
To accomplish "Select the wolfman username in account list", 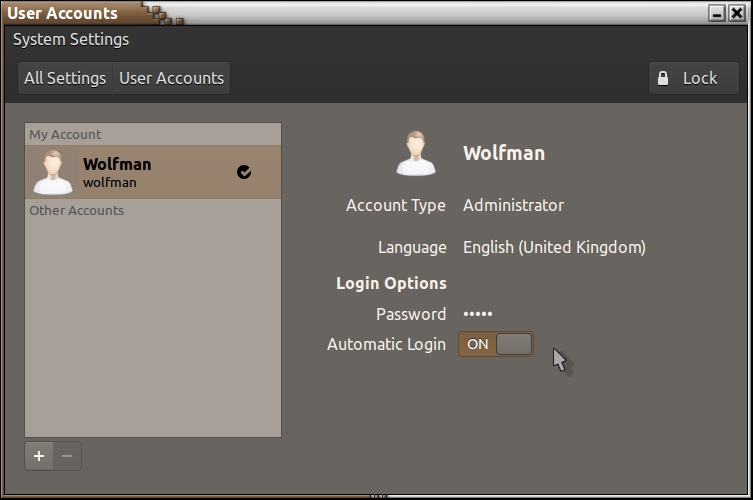I will coord(110,183).
